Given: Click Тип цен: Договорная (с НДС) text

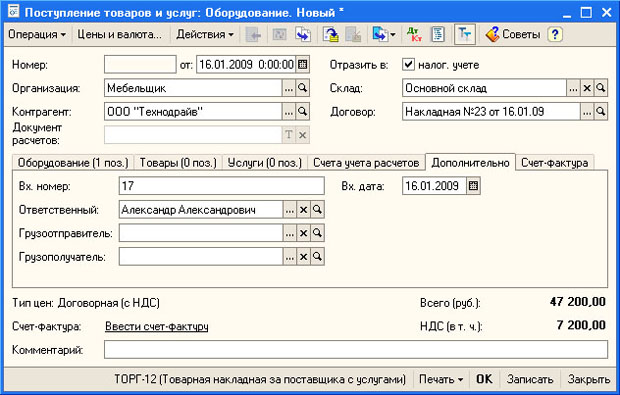Looking at the screenshot, I should [86, 303].
